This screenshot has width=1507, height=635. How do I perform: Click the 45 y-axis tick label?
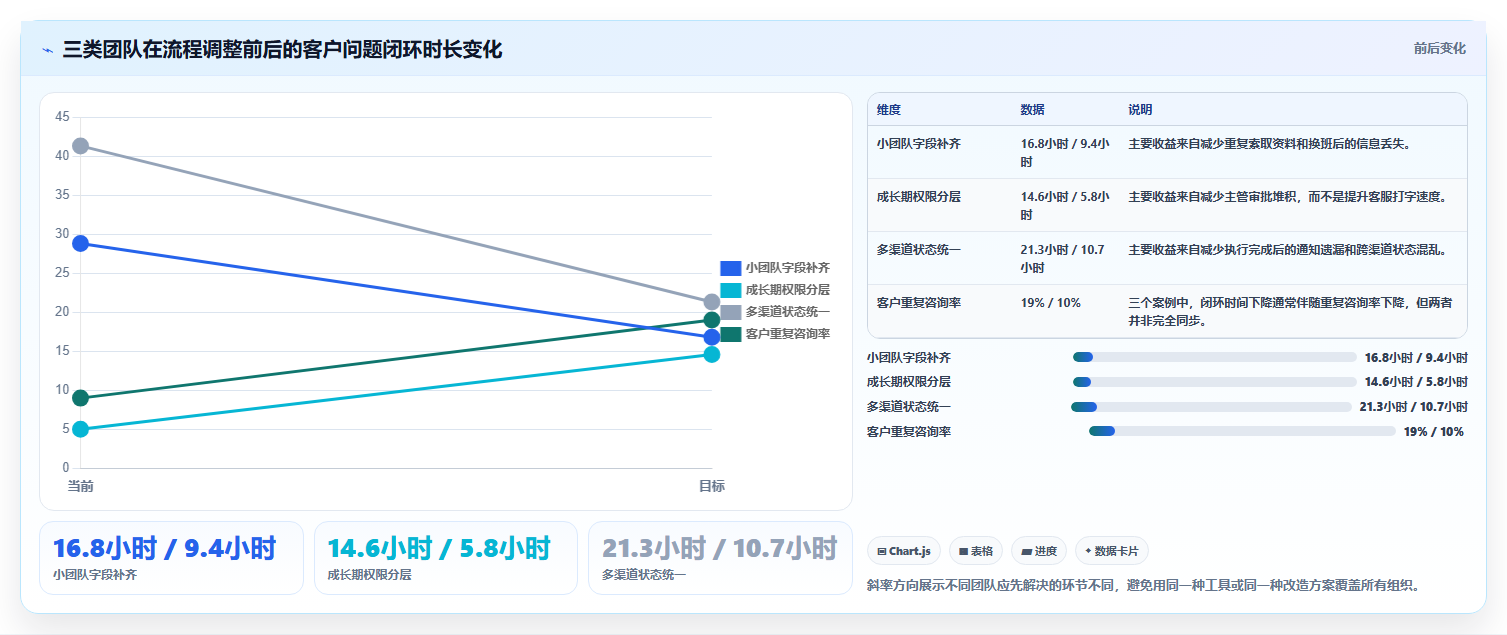click(62, 117)
